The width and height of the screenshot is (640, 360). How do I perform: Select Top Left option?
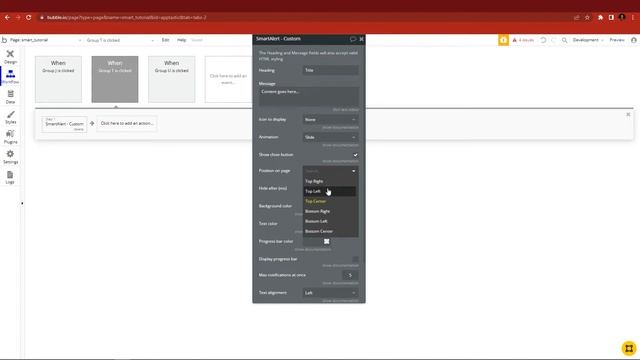(330, 191)
